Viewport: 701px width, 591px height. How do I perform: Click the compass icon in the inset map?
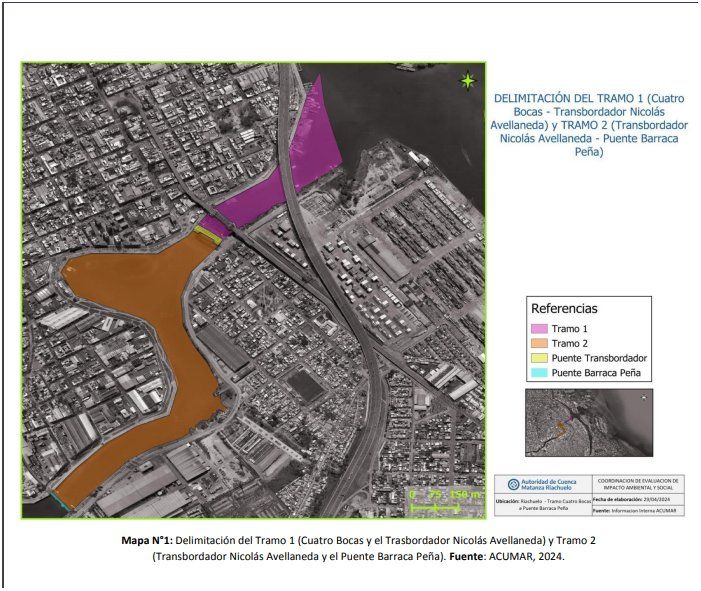click(643, 397)
